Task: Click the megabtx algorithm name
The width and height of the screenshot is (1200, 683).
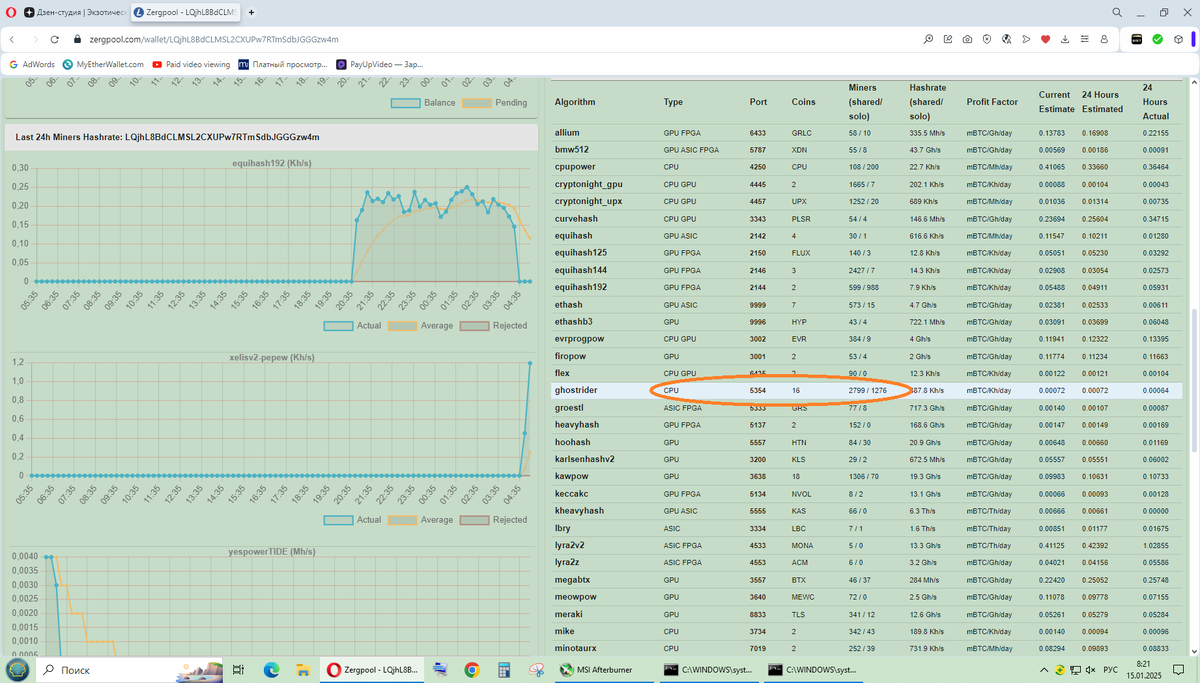Action: click(572, 579)
